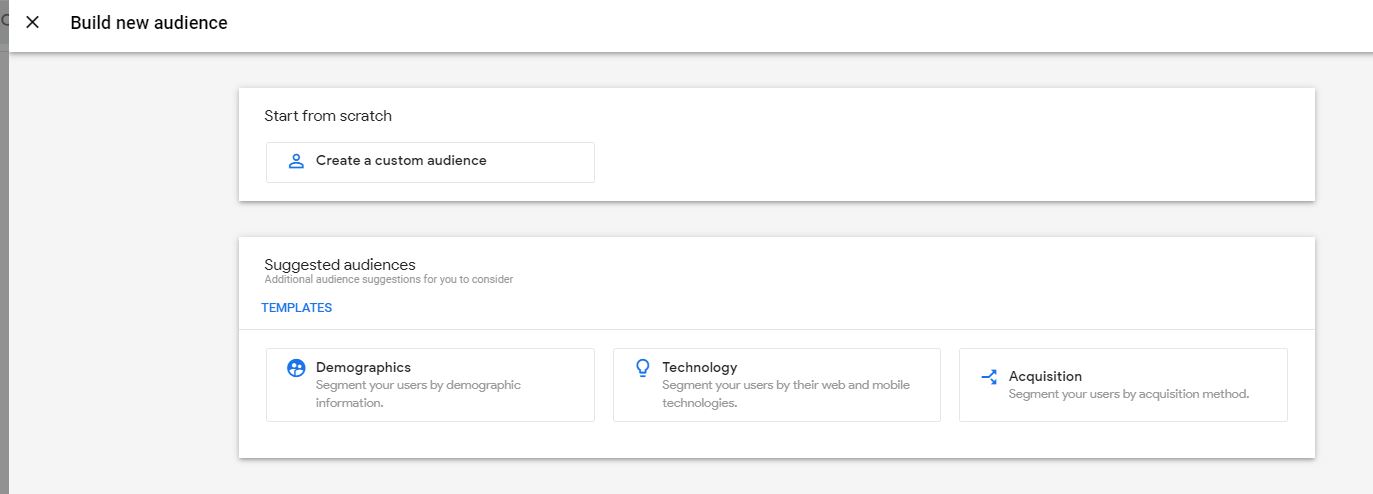Click 'Segment your users by acquisition method' text

coord(1129,394)
